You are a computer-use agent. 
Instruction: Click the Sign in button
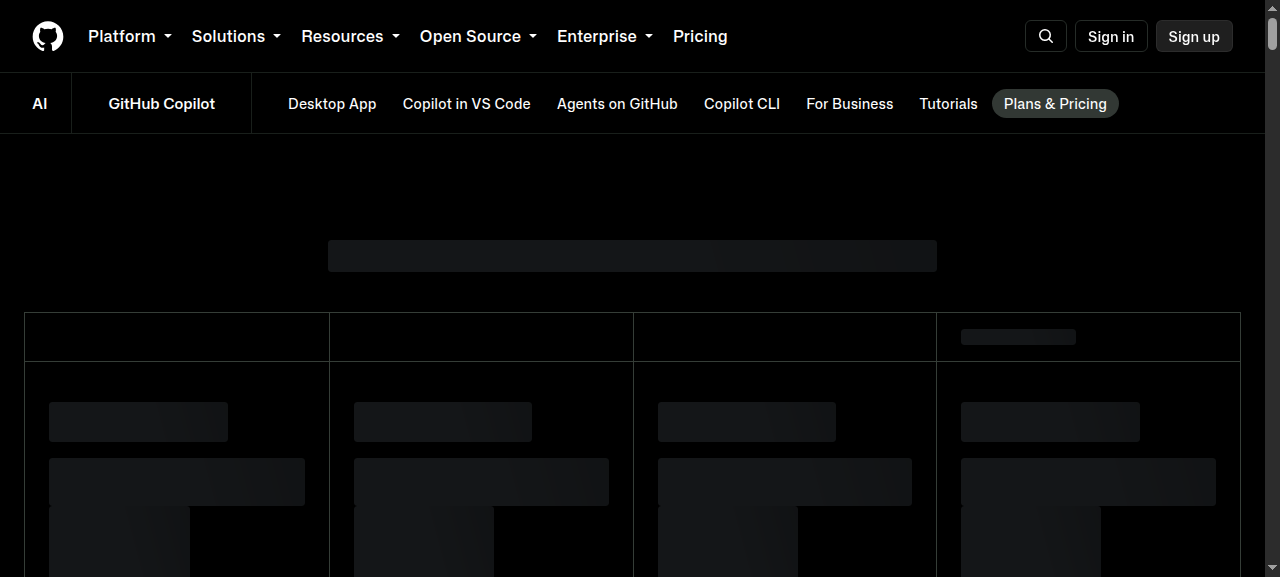point(1111,36)
